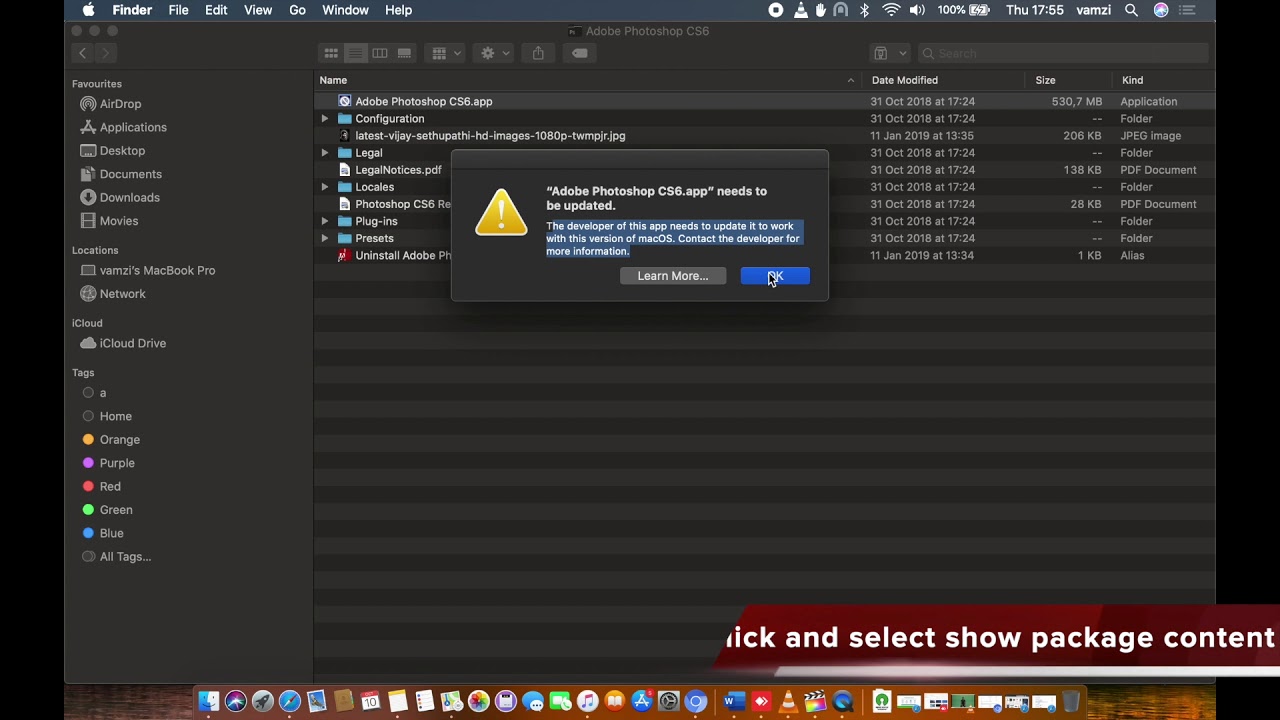The width and height of the screenshot is (1280, 720).
Task: Open Movies in the sidebar
Action: (x=118, y=221)
